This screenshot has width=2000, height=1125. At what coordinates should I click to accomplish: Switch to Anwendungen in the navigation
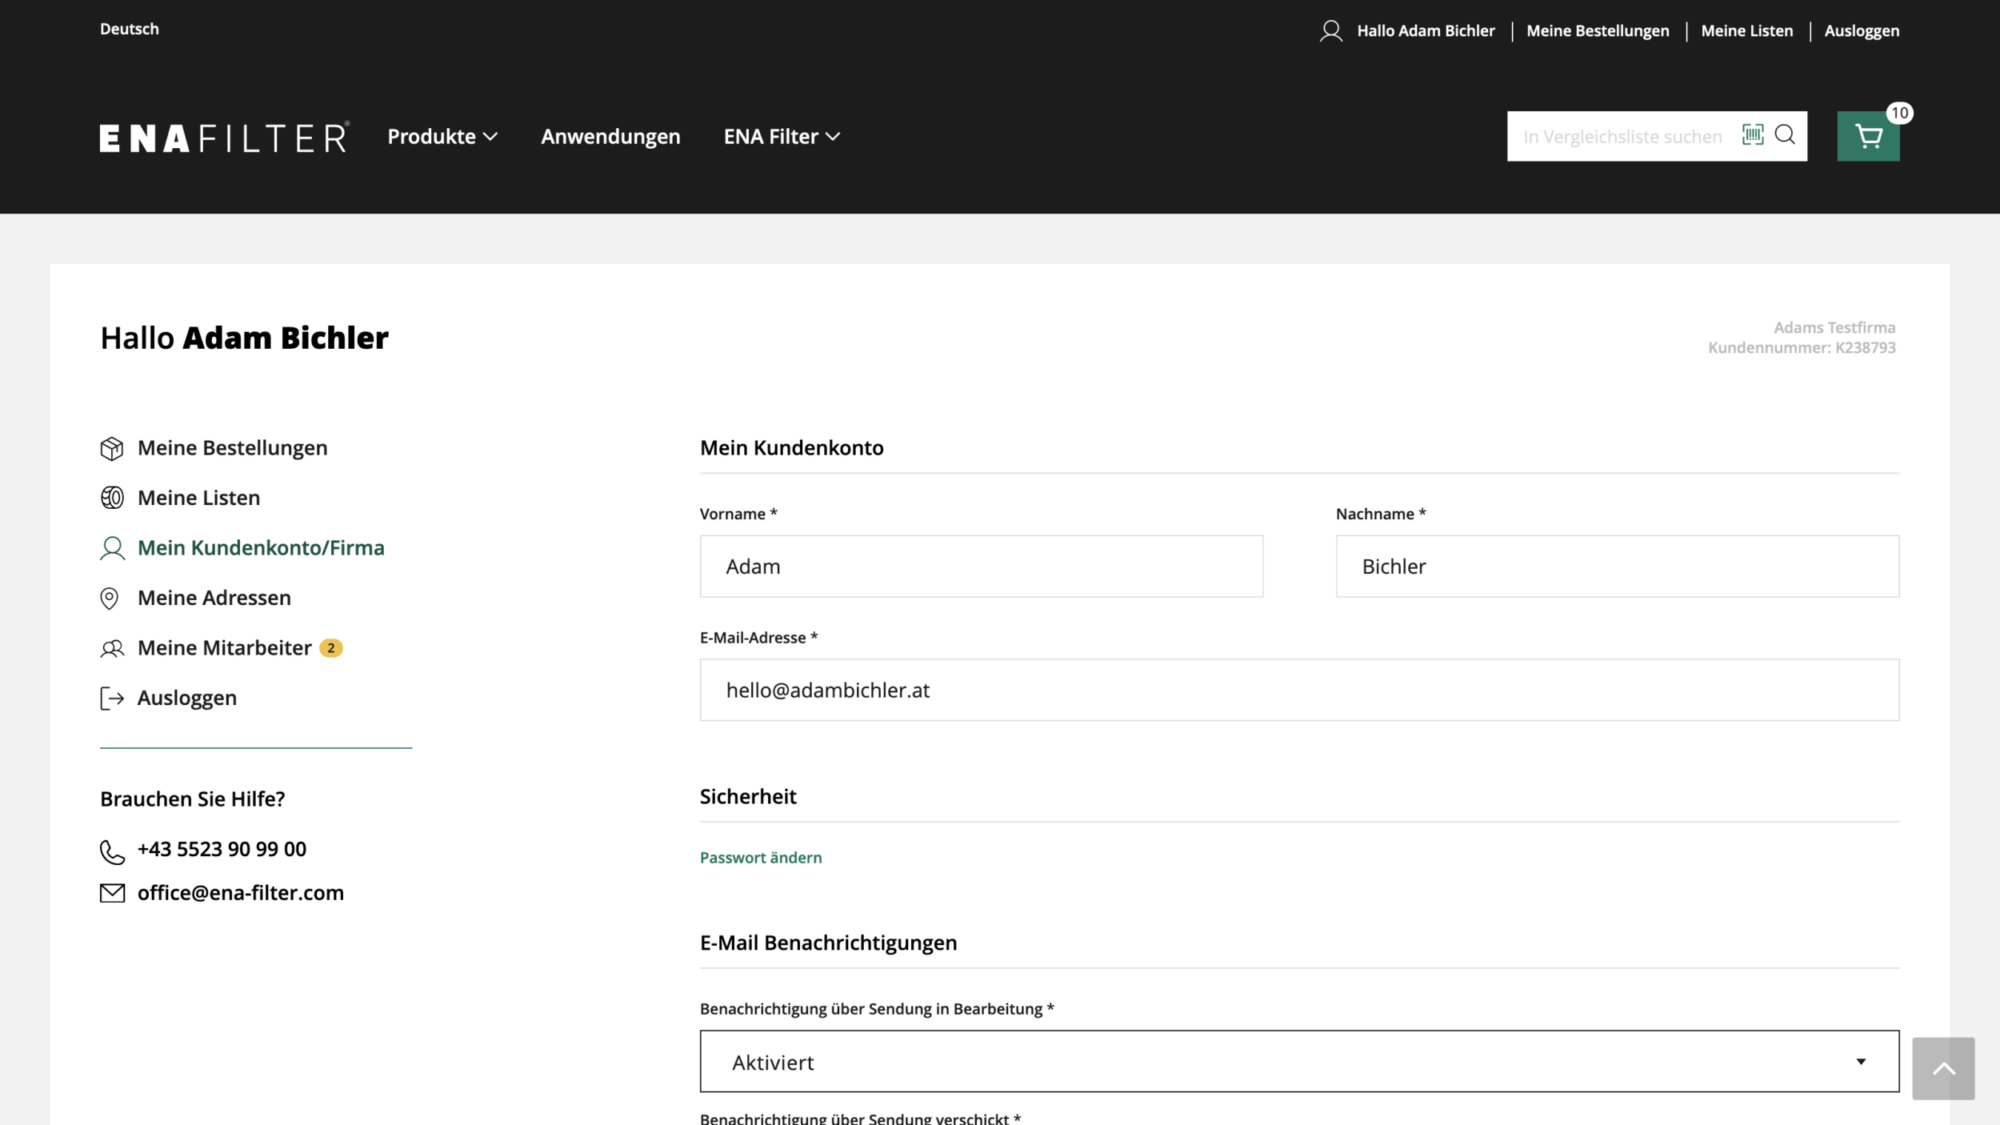(610, 136)
